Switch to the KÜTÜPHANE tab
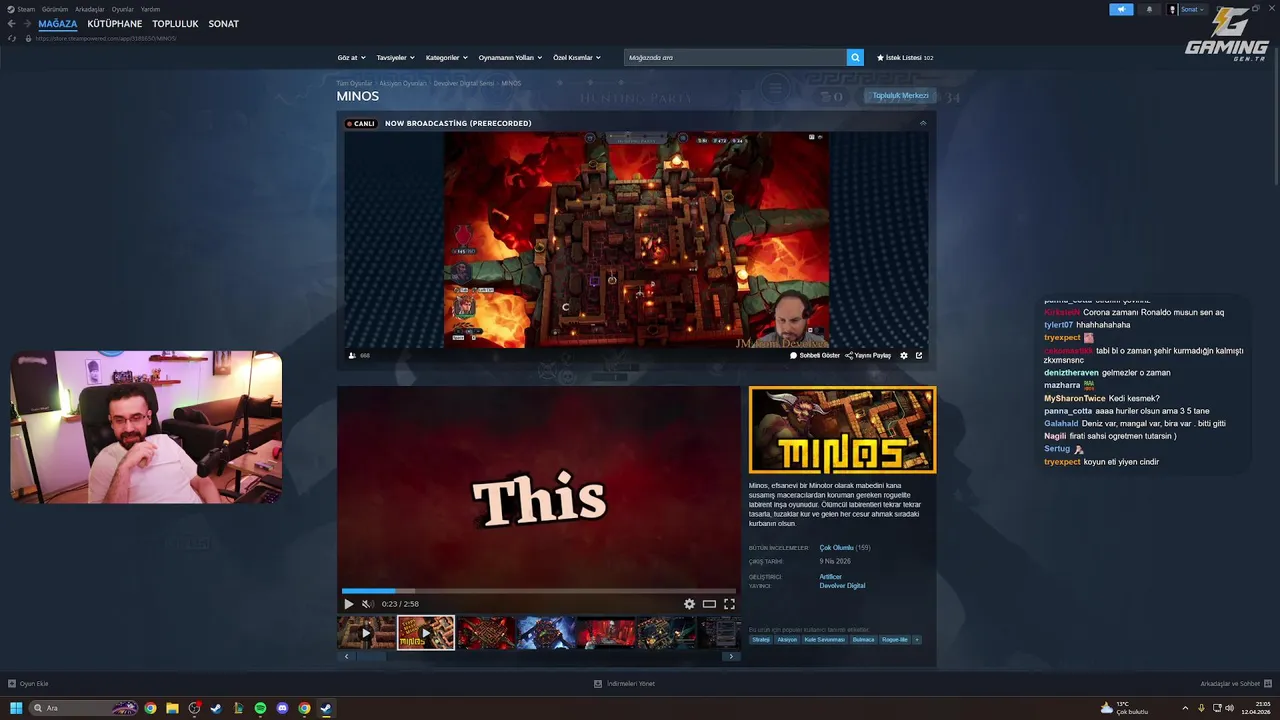 coord(115,24)
